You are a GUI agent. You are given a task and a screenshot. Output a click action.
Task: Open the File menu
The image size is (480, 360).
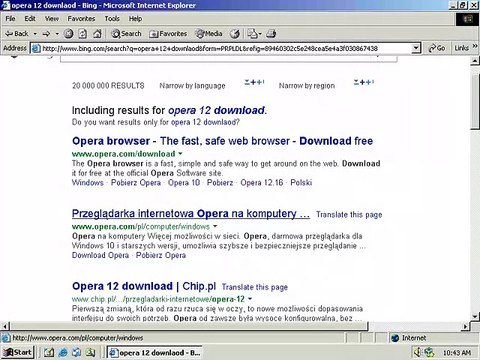tap(10, 19)
